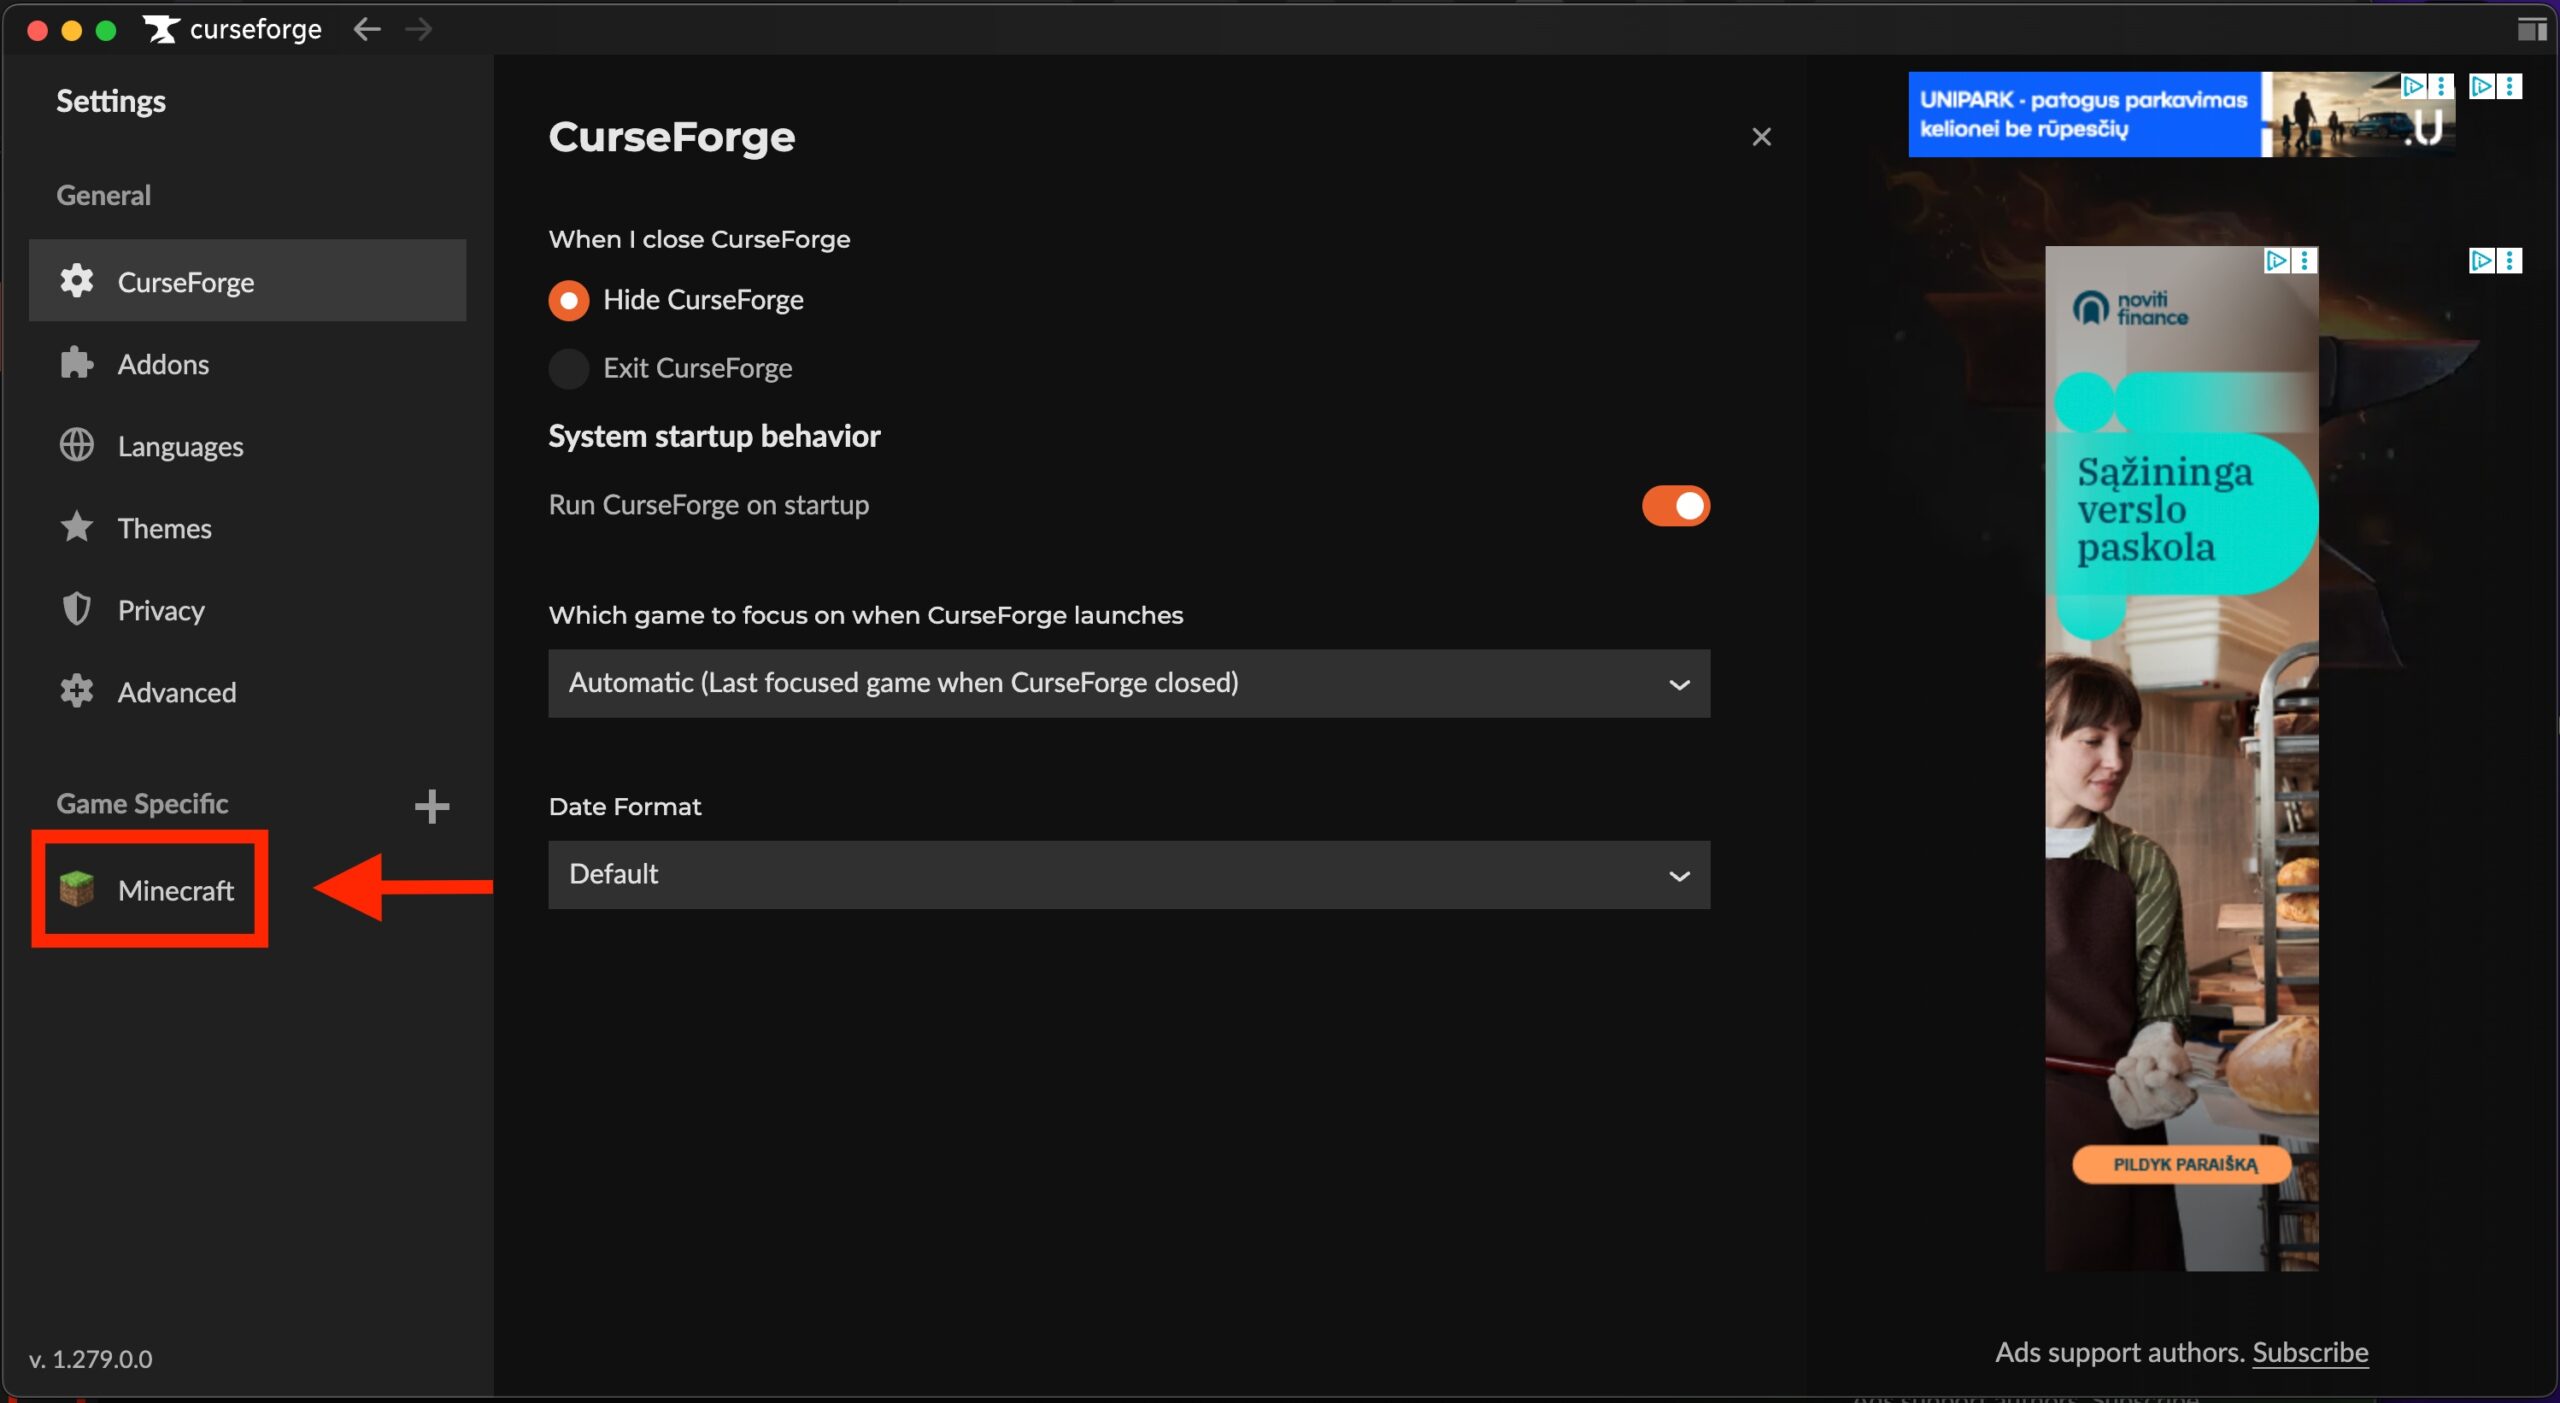Click chevron on Default date format dropdown
This screenshot has width=2560, height=1403.
pos(1680,876)
